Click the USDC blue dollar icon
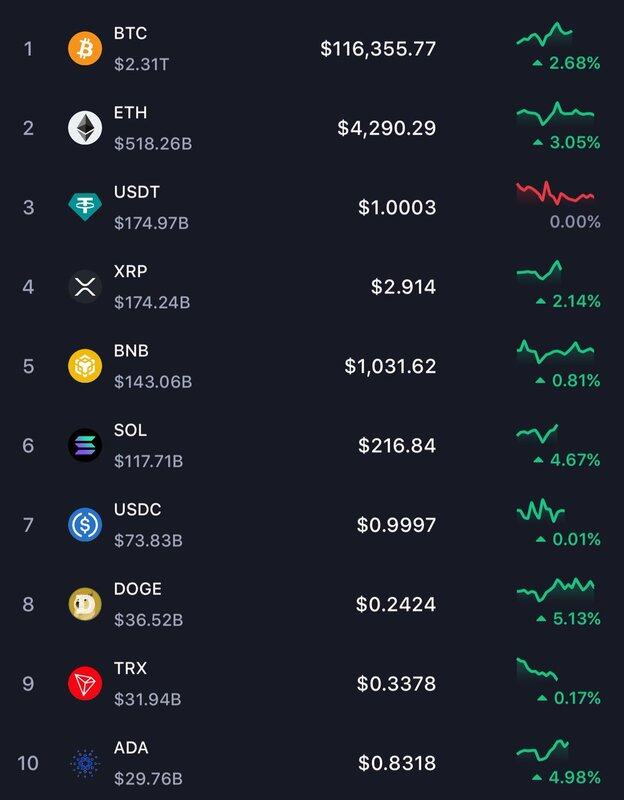Image resolution: width=624 pixels, height=800 pixels. (x=85, y=524)
